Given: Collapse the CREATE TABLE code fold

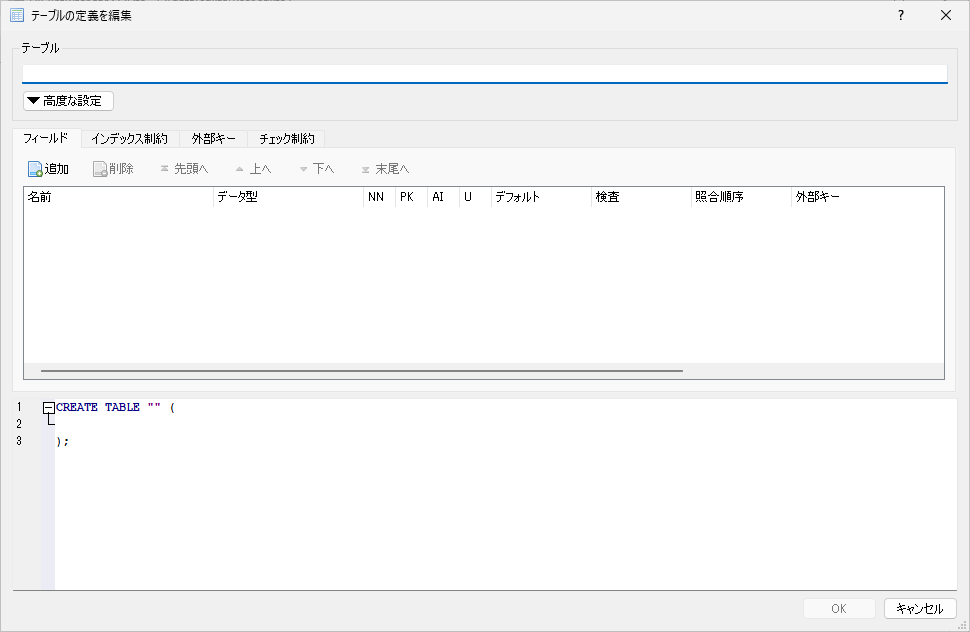Looking at the screenshot, I should (x=48, y=408).
